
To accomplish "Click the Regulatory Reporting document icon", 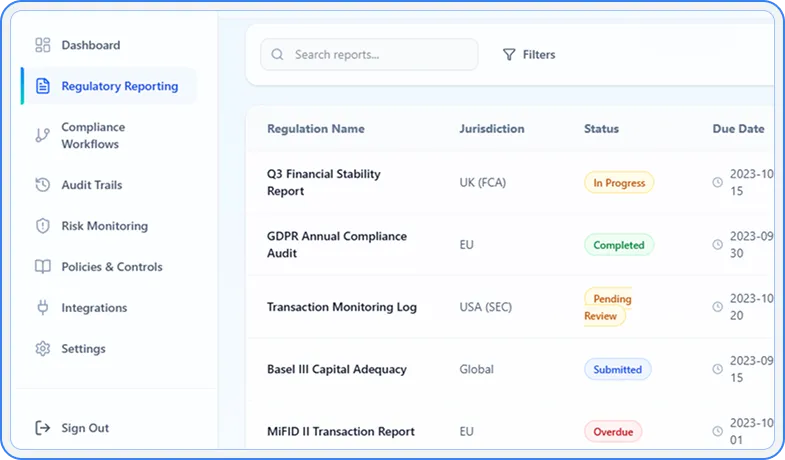I will click(42, 86).
